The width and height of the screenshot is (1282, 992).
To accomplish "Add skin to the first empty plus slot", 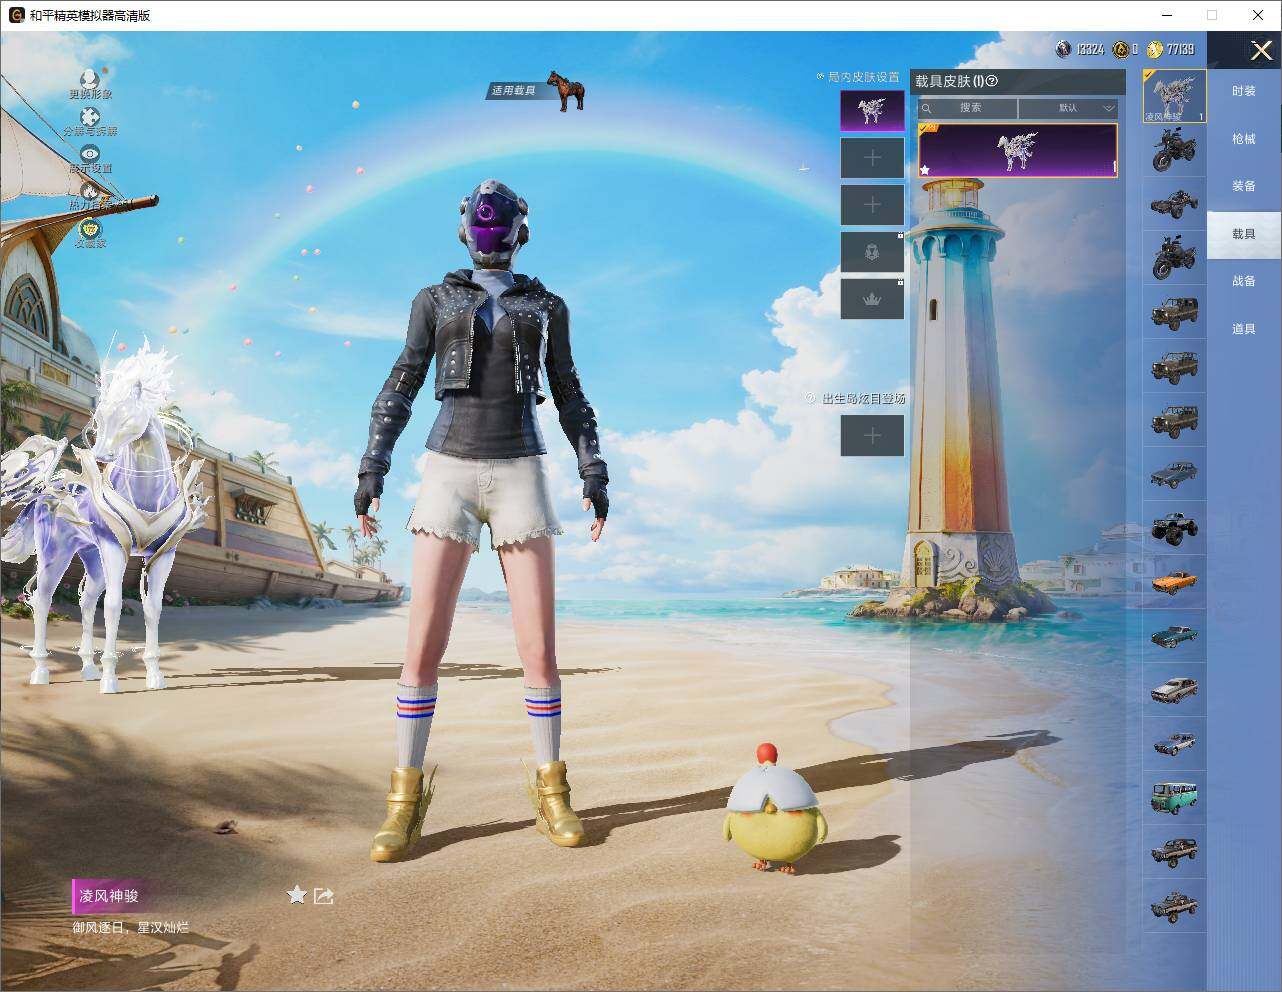I will pos(872,158).
